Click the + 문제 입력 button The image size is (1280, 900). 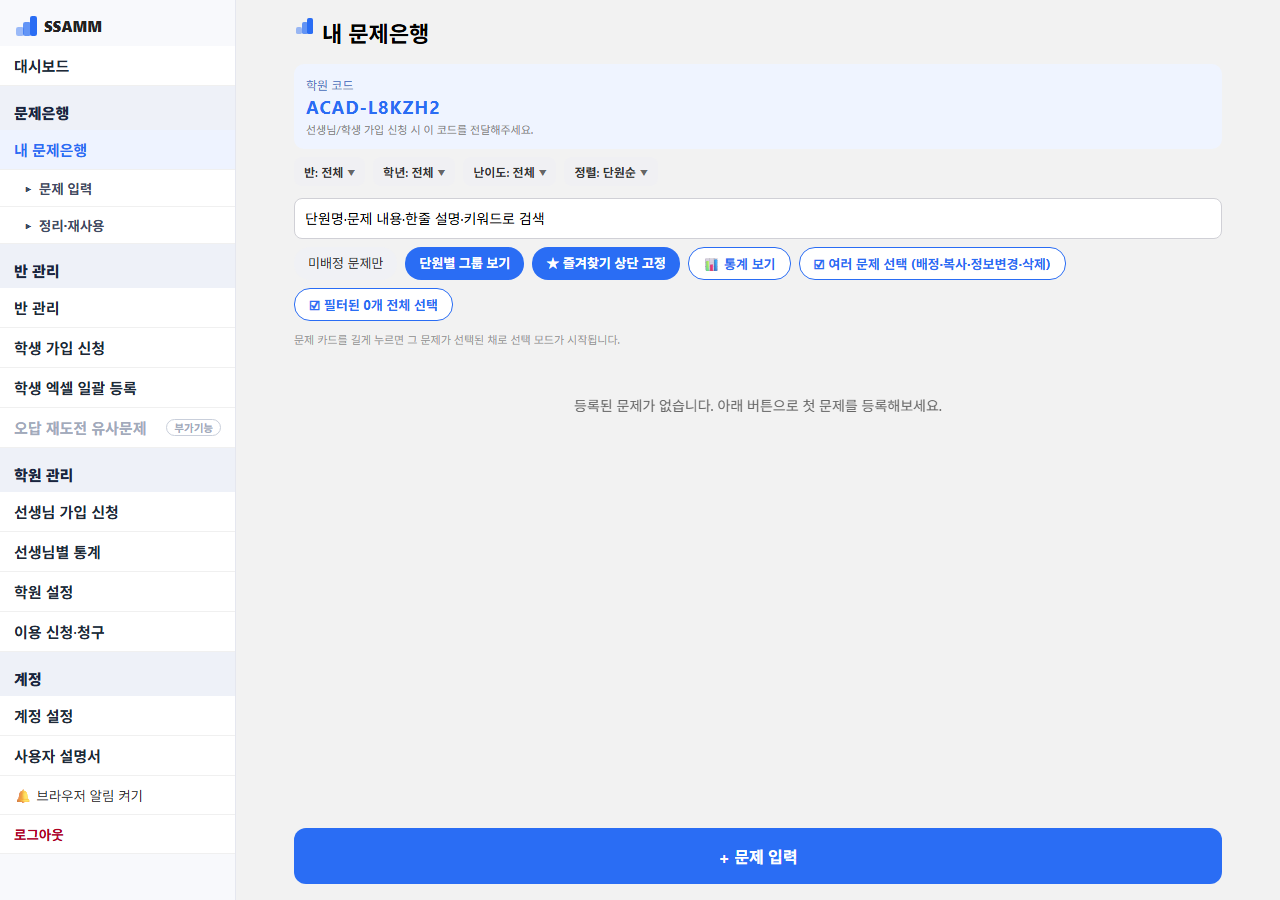(x=758, y=856)
